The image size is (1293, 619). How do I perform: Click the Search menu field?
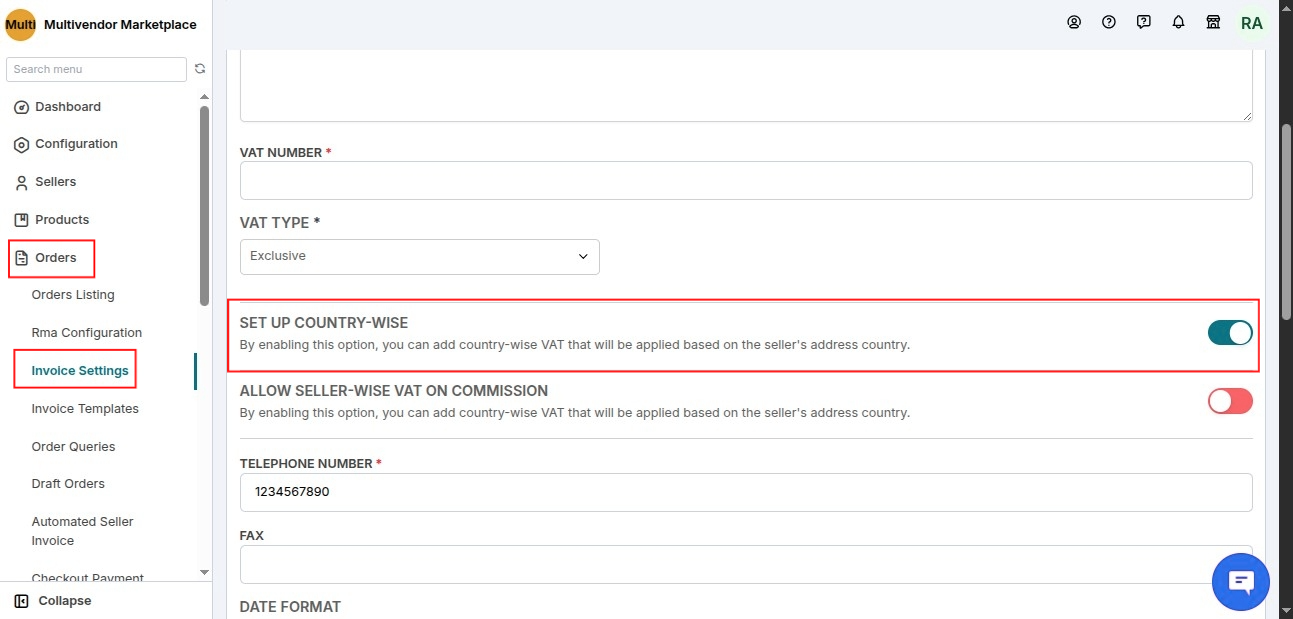pyautogui.click(x=96, y=69)
